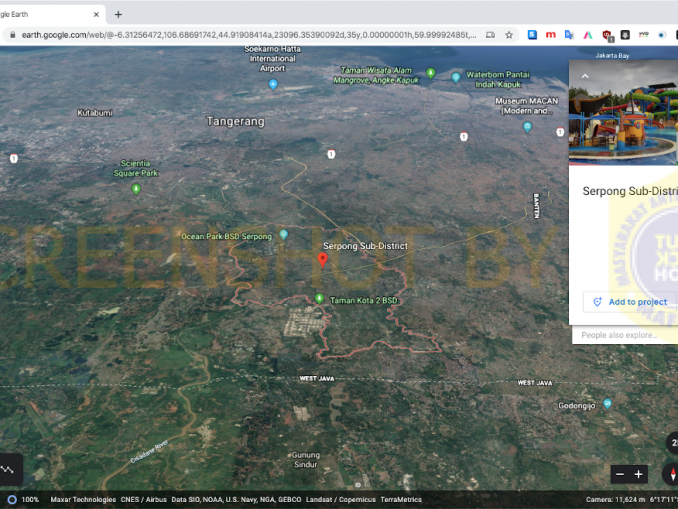Click the People also explore heading

point(619,335)
